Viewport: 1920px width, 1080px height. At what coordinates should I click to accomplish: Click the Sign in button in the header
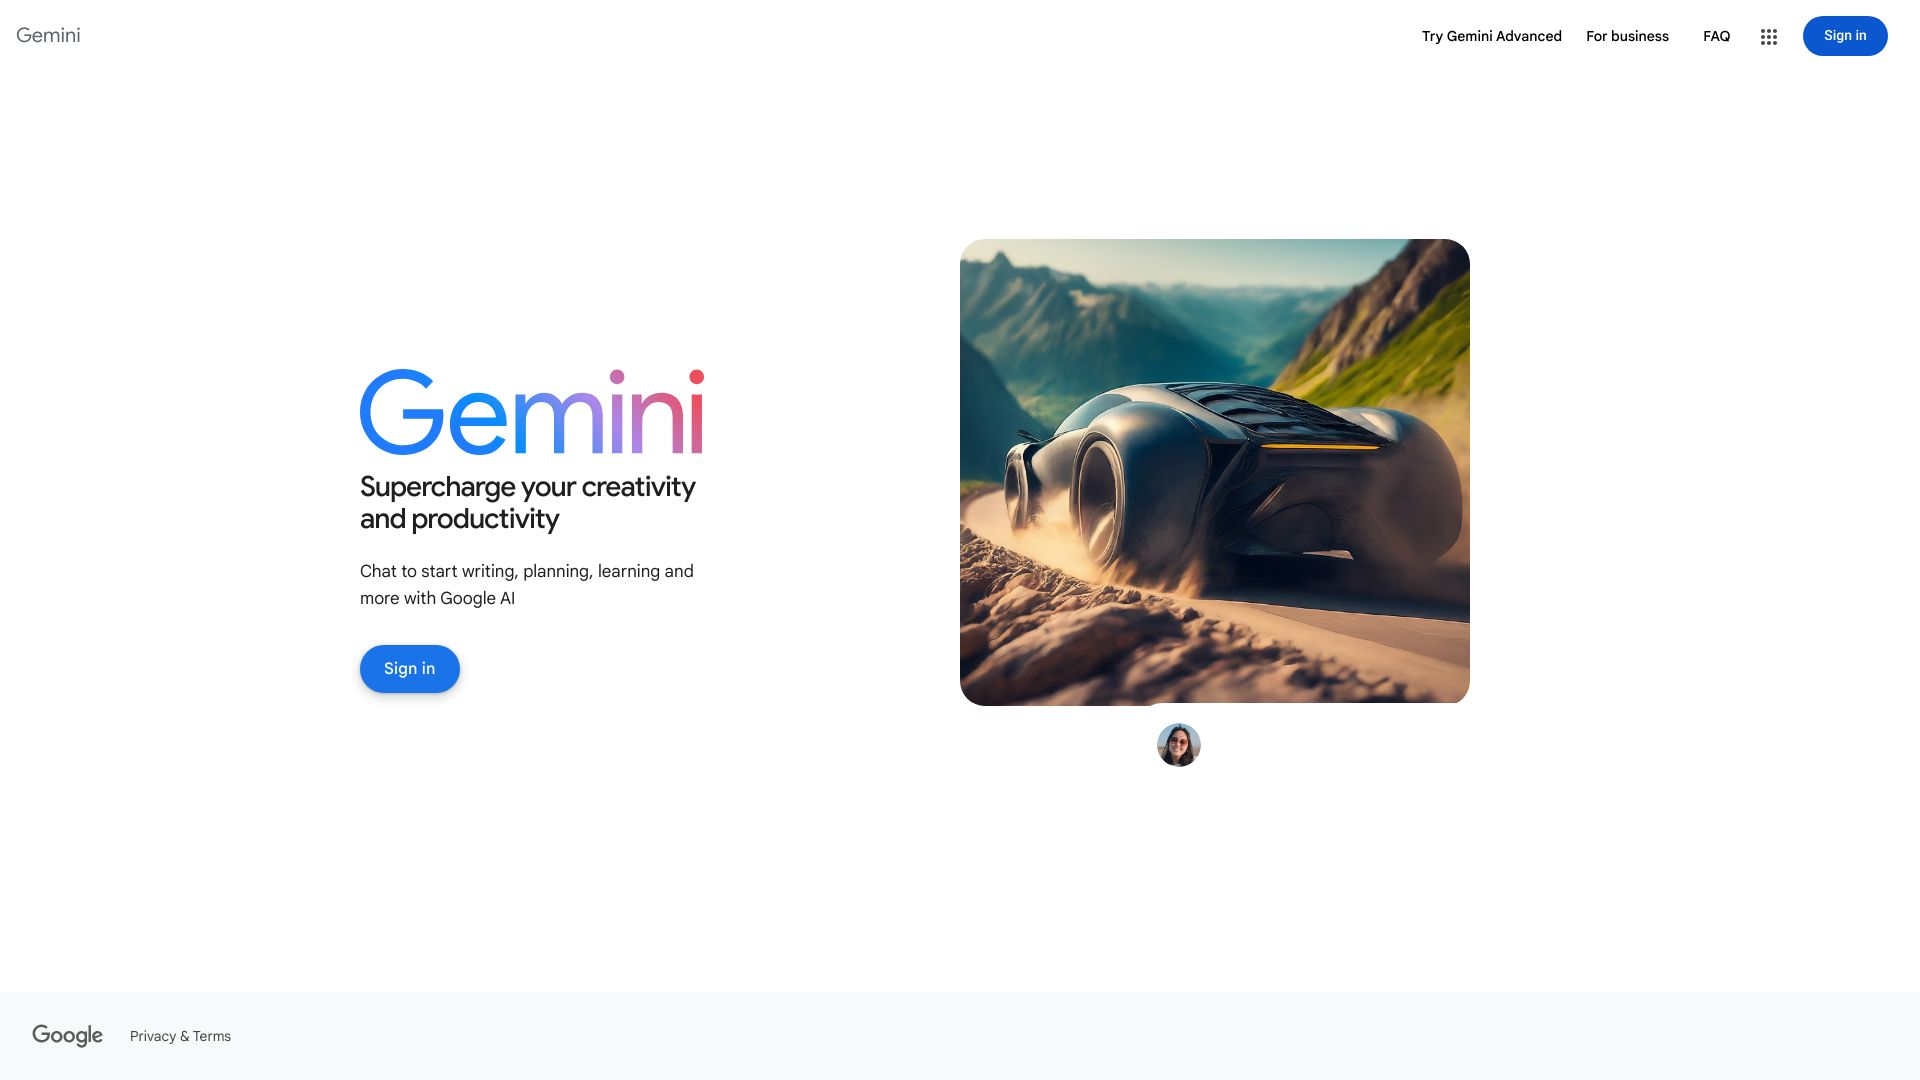tap(1844, 36)
